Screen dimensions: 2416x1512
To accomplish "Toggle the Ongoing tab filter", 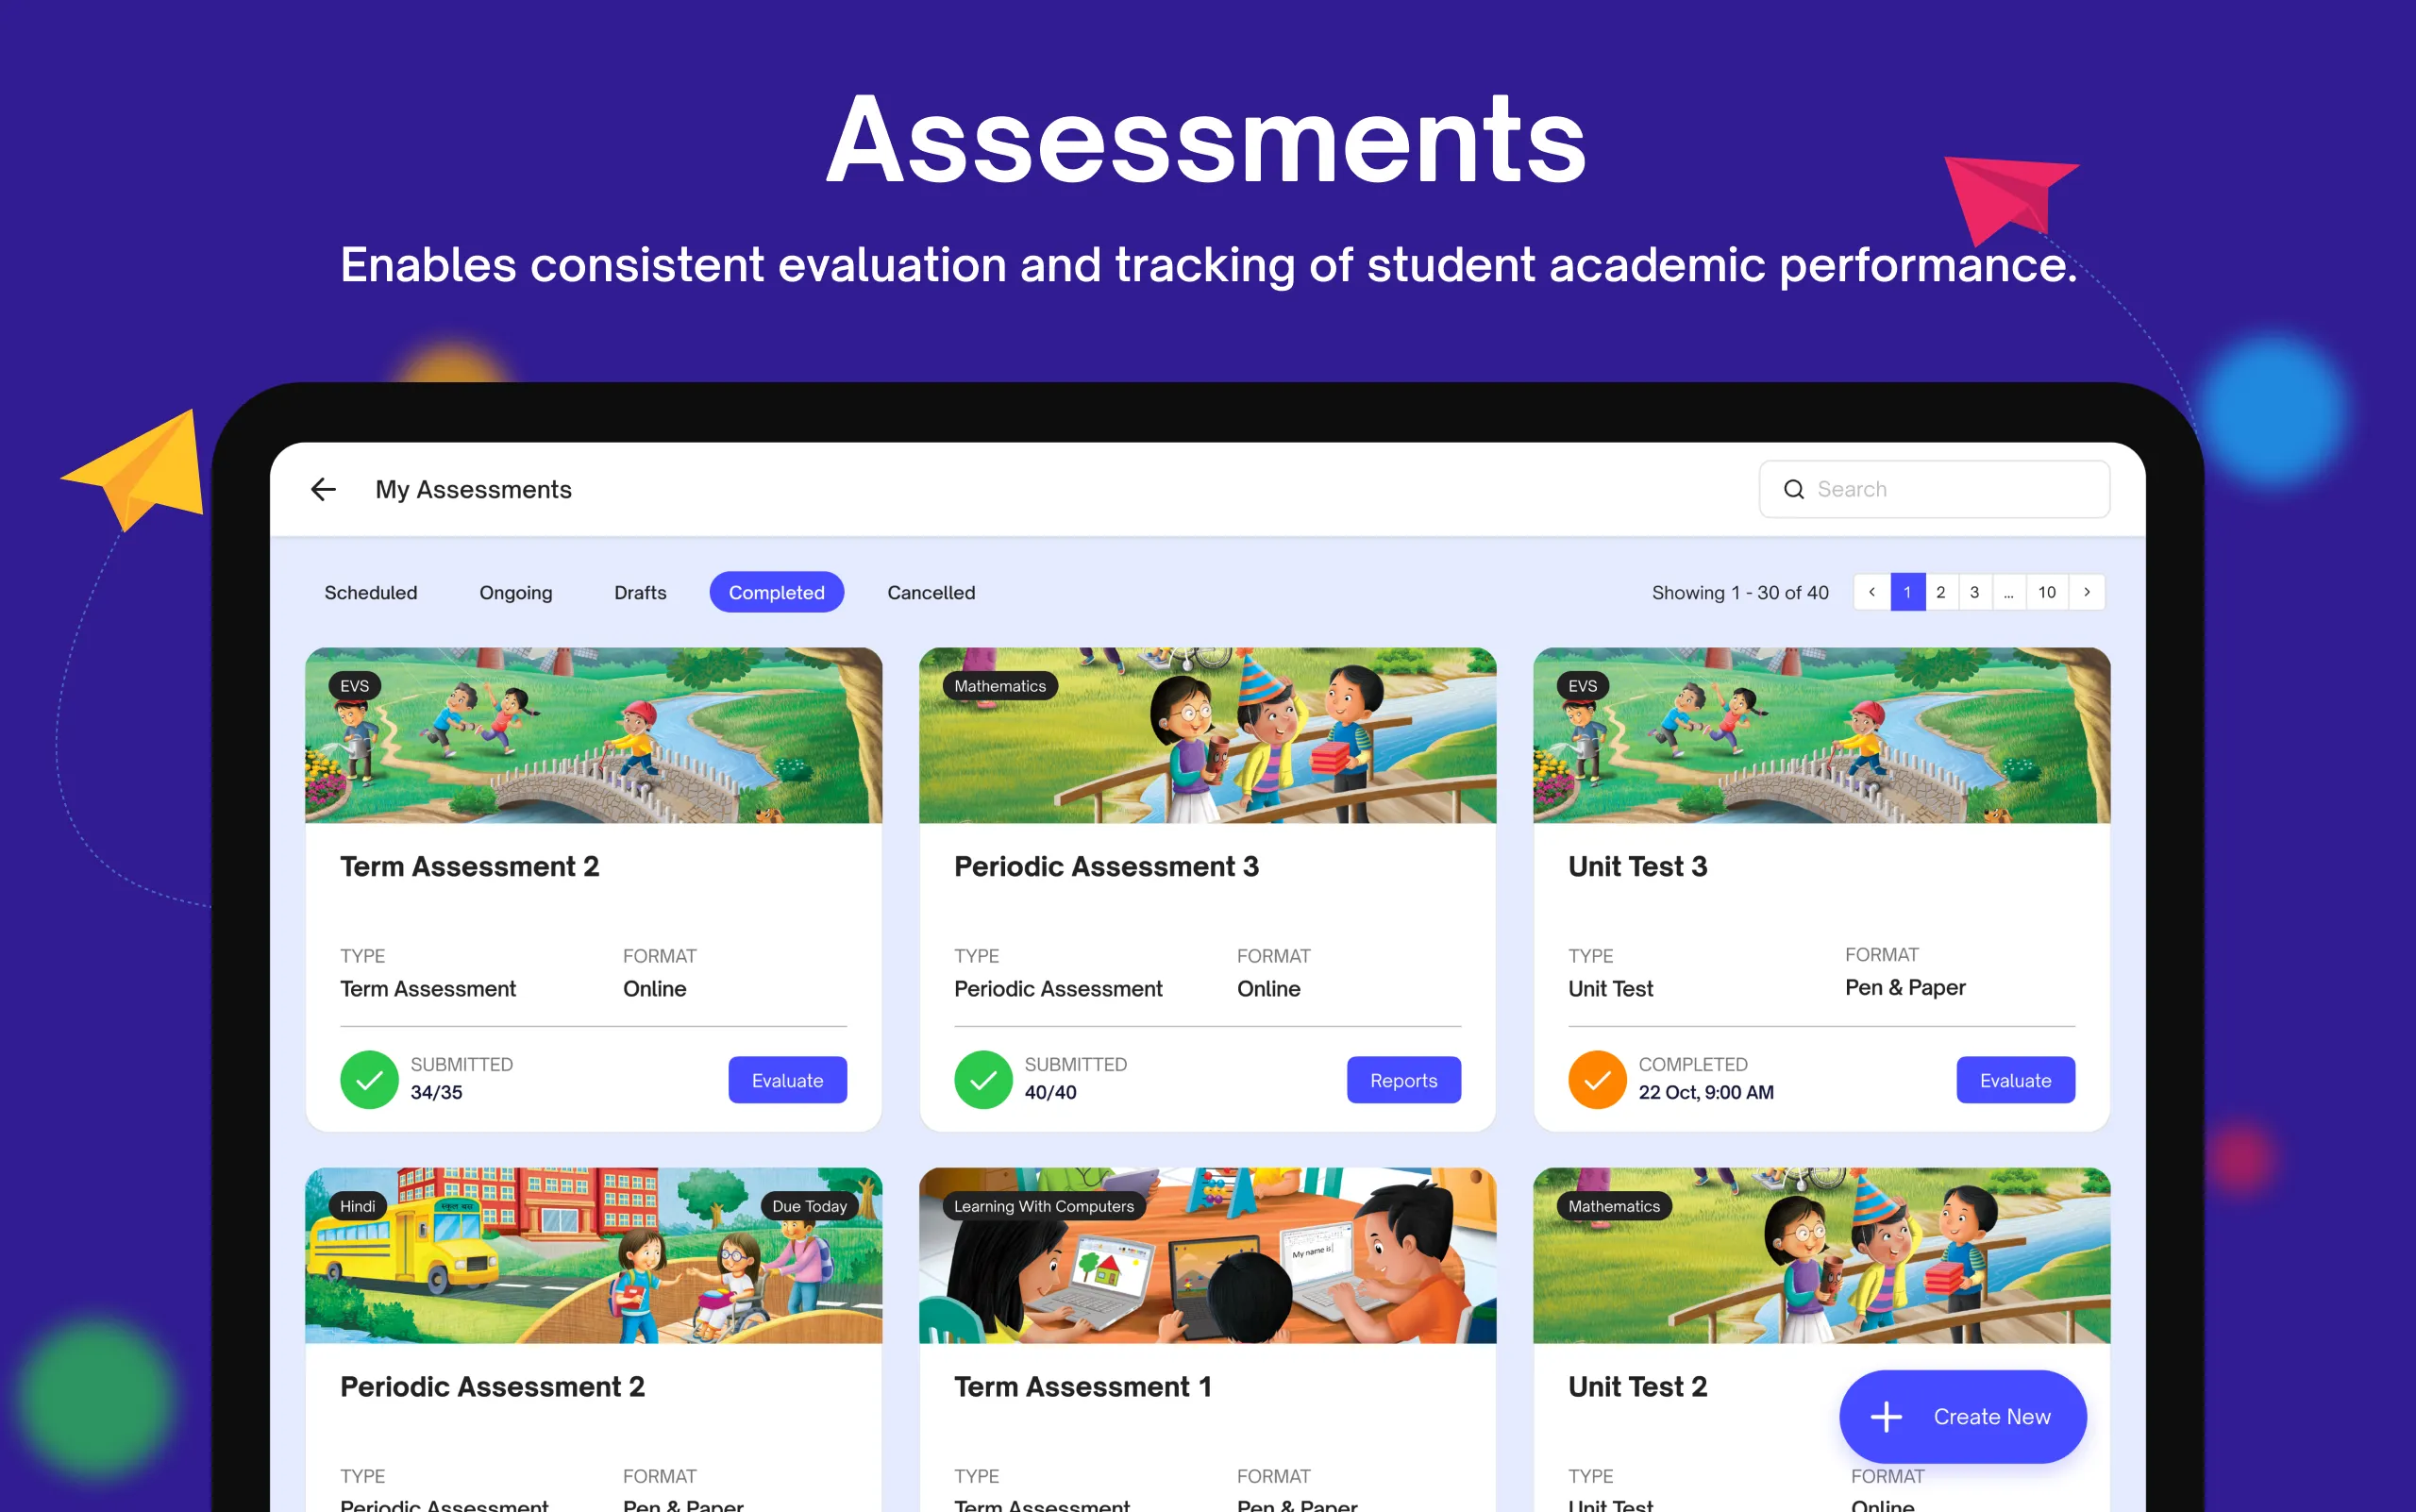I will point(515,591).
